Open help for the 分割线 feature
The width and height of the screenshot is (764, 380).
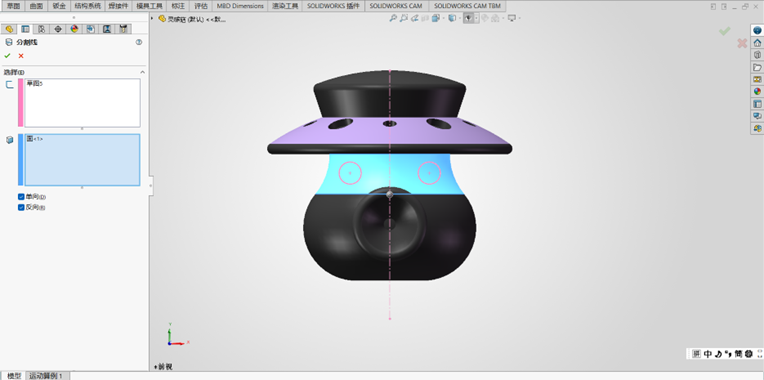coord(139,42)
